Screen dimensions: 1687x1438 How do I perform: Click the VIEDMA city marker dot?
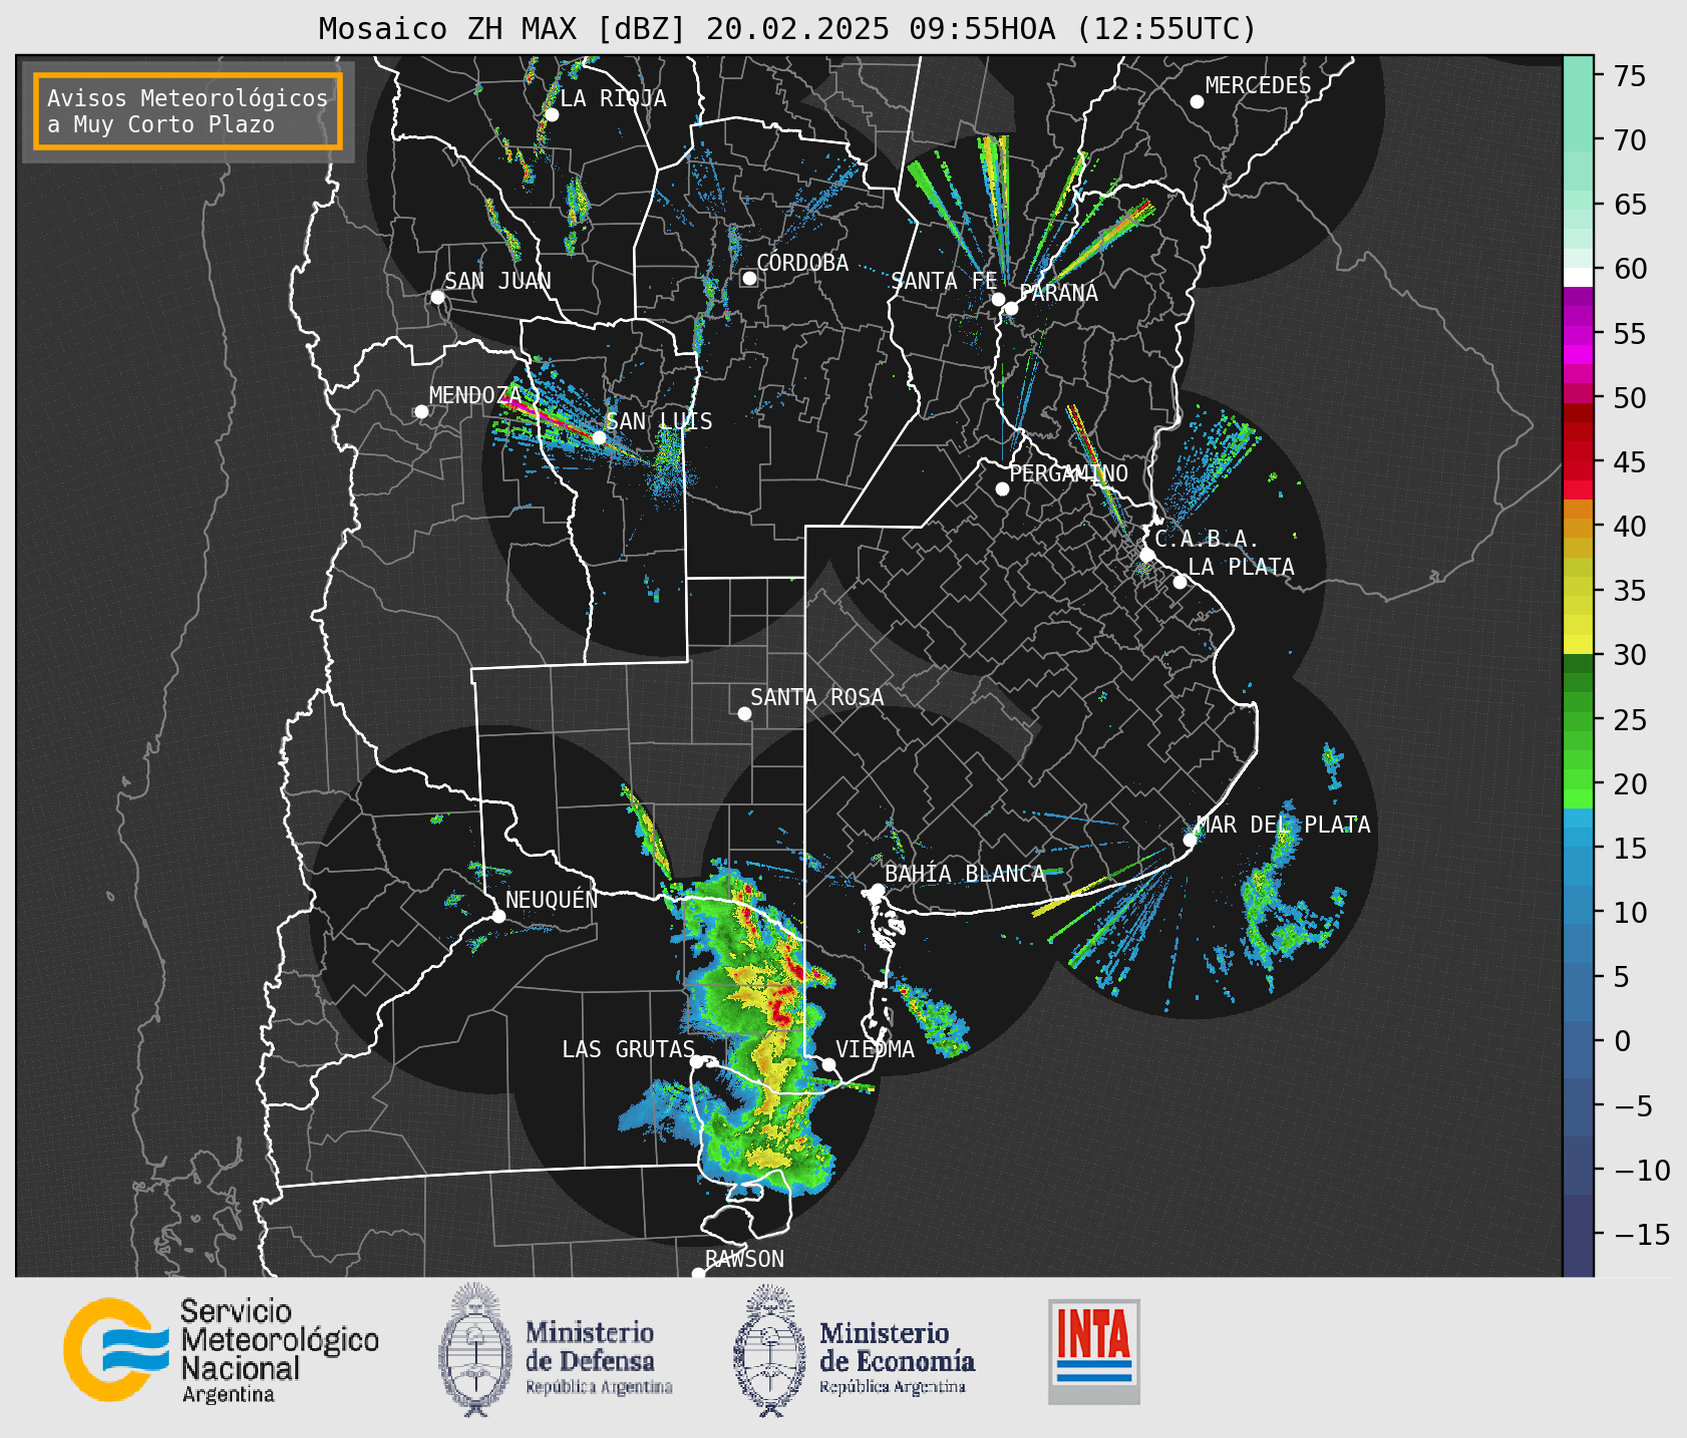pos(828,1065)
